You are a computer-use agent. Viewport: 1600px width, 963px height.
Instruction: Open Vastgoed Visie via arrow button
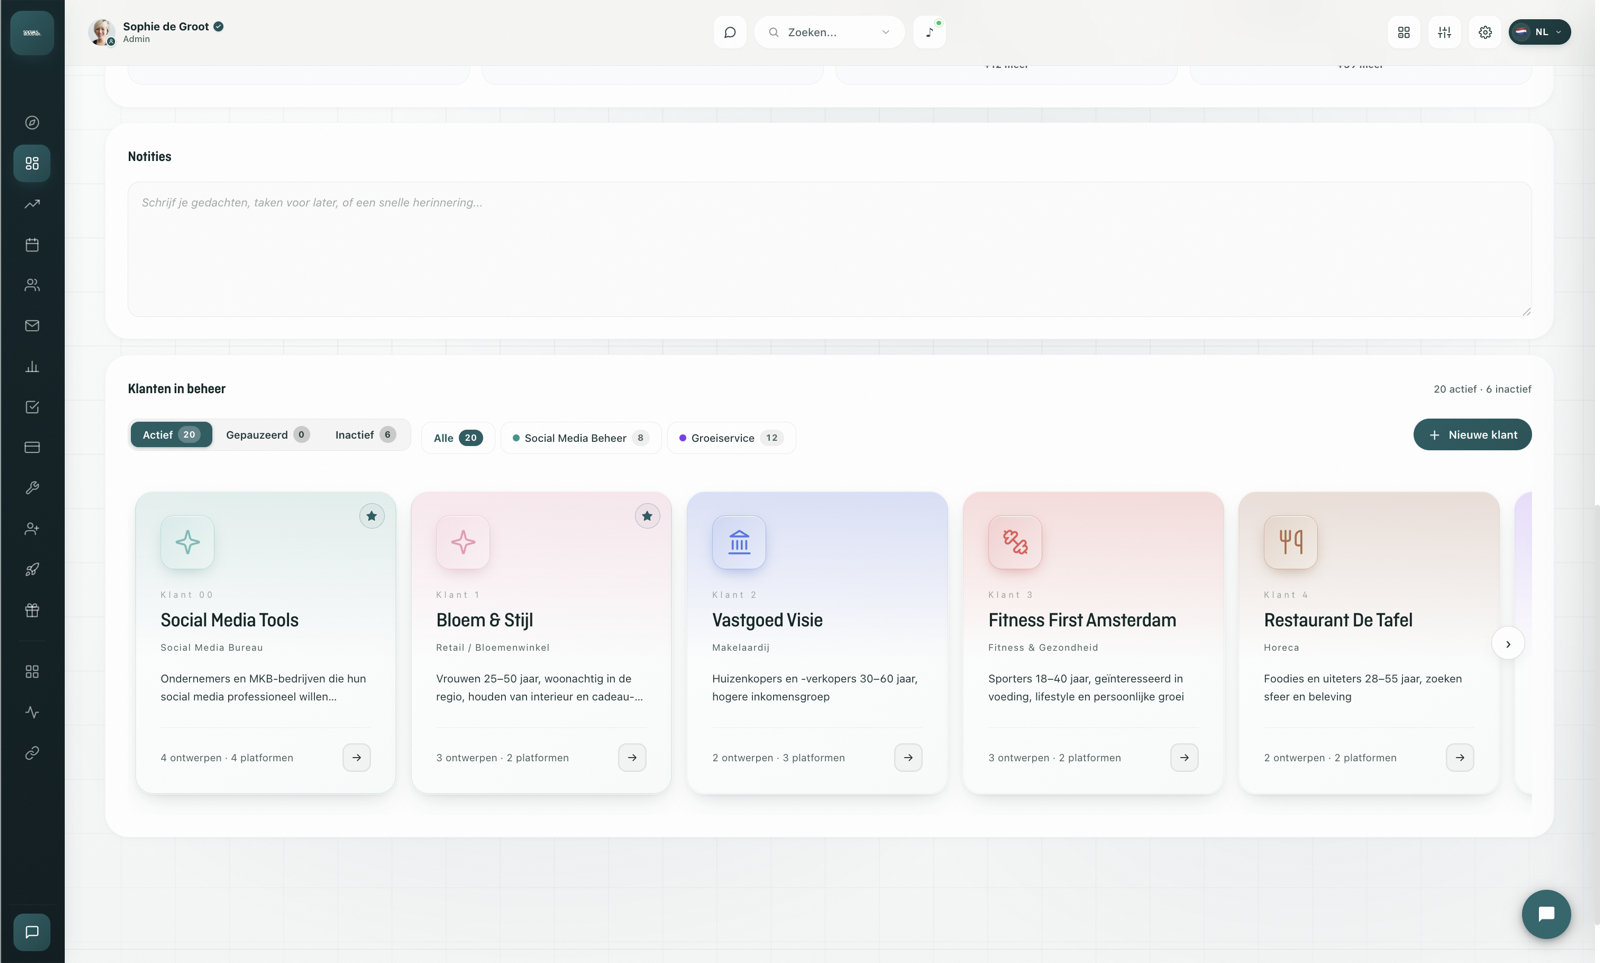tap(908, 758)
